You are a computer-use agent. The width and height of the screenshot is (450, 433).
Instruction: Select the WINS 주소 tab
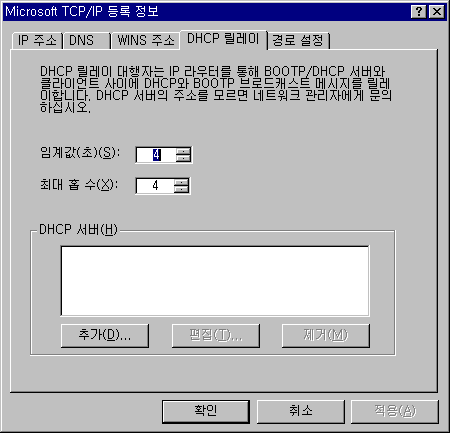tap(146, 41)
